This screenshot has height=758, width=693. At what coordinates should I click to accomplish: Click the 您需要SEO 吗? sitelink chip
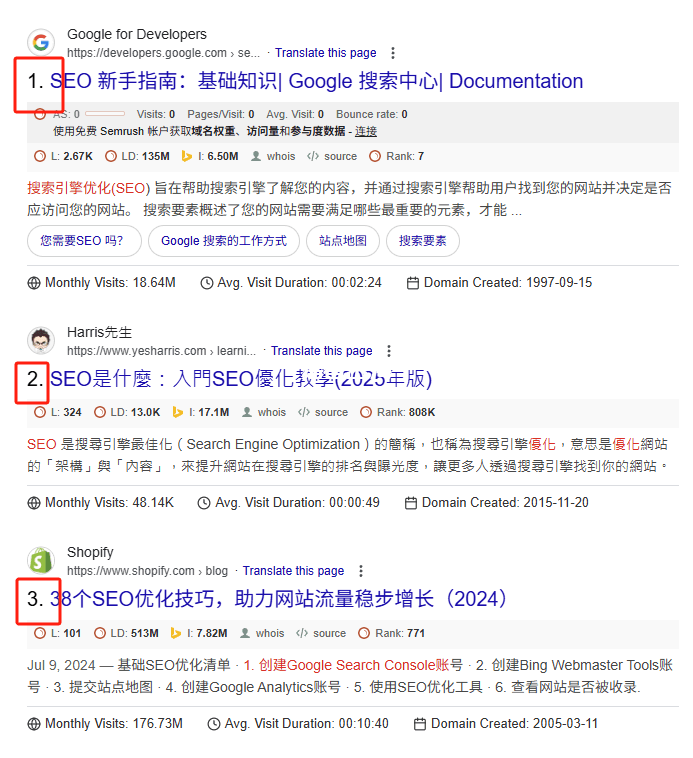(x=84, y=241)
